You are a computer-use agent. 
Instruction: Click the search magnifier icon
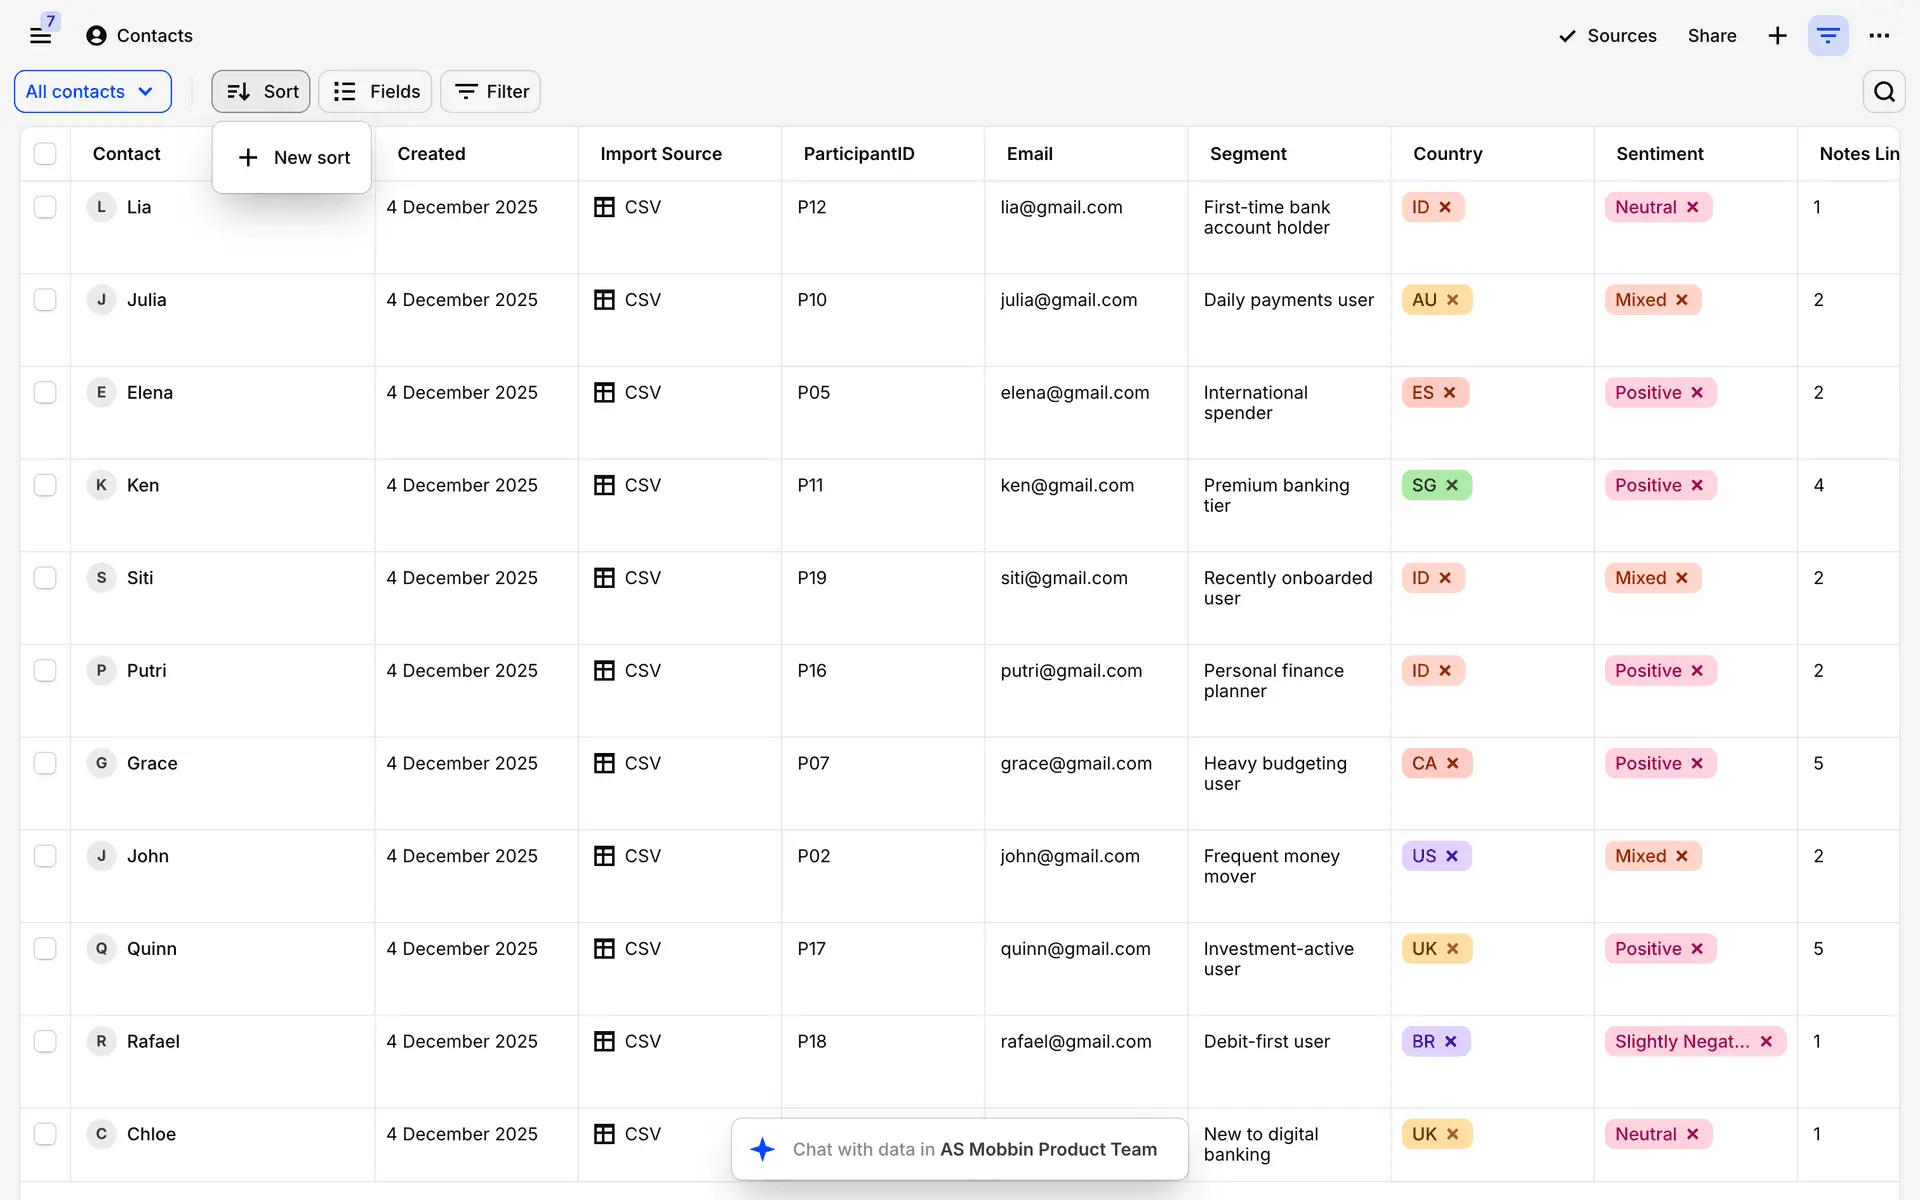coord(1884,91)
